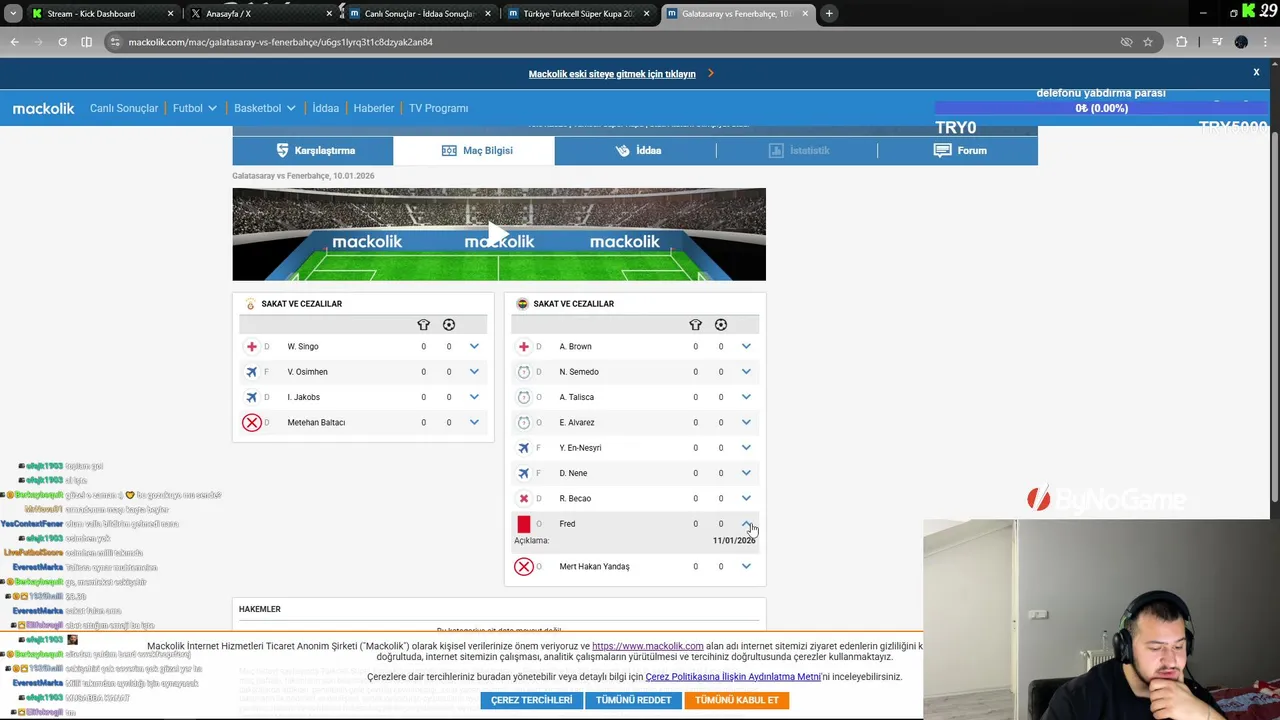Play the mackolik match video

[x=499, y=234]
